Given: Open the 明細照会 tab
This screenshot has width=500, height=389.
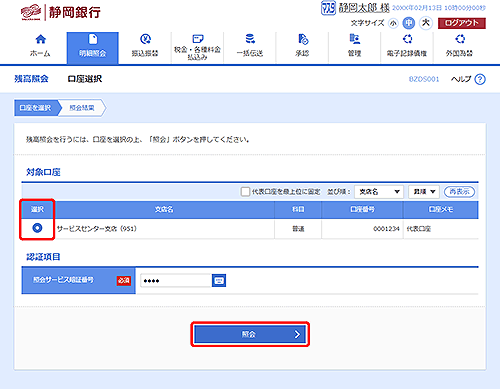Looking at the screenshot, I should [93, 47].
